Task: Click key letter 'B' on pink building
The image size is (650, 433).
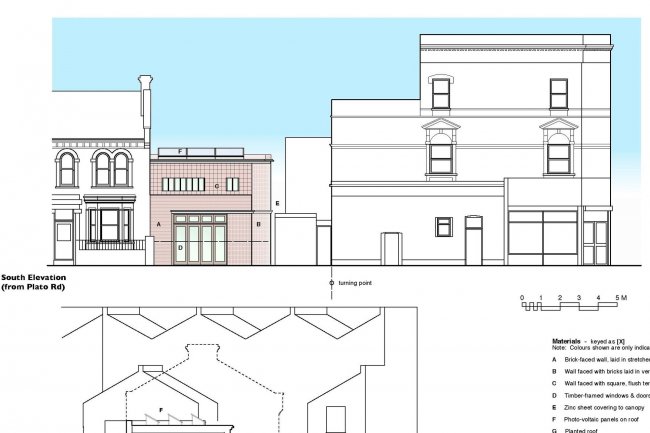Action: point(258,224)
